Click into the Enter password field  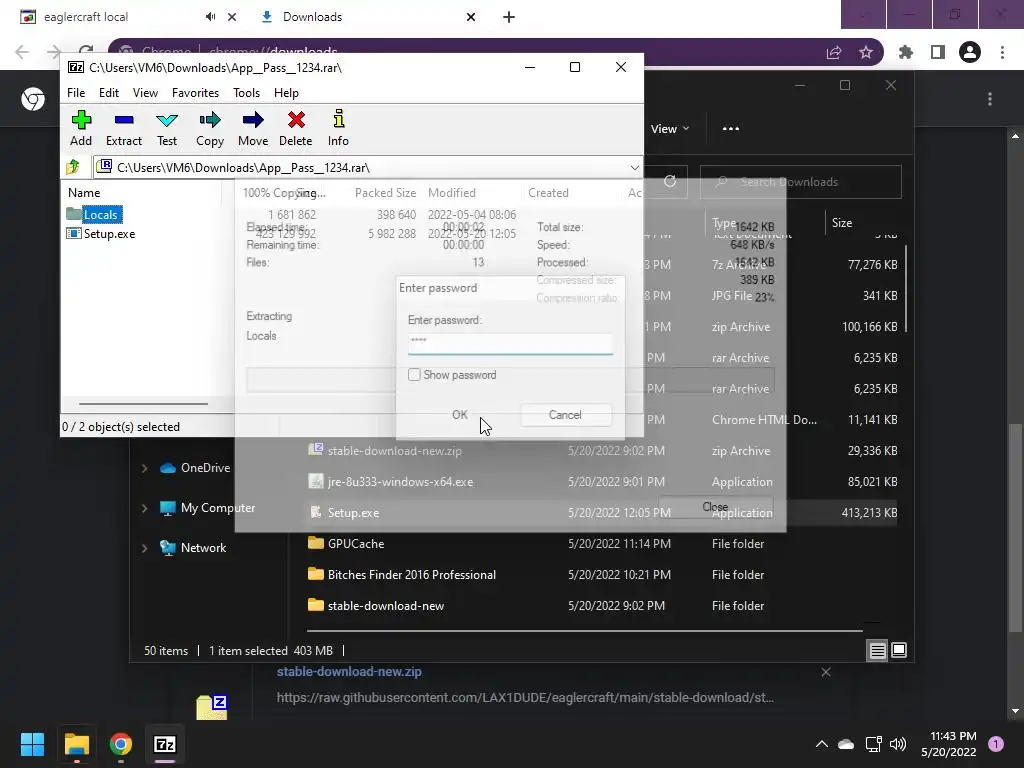coord(510,342)
